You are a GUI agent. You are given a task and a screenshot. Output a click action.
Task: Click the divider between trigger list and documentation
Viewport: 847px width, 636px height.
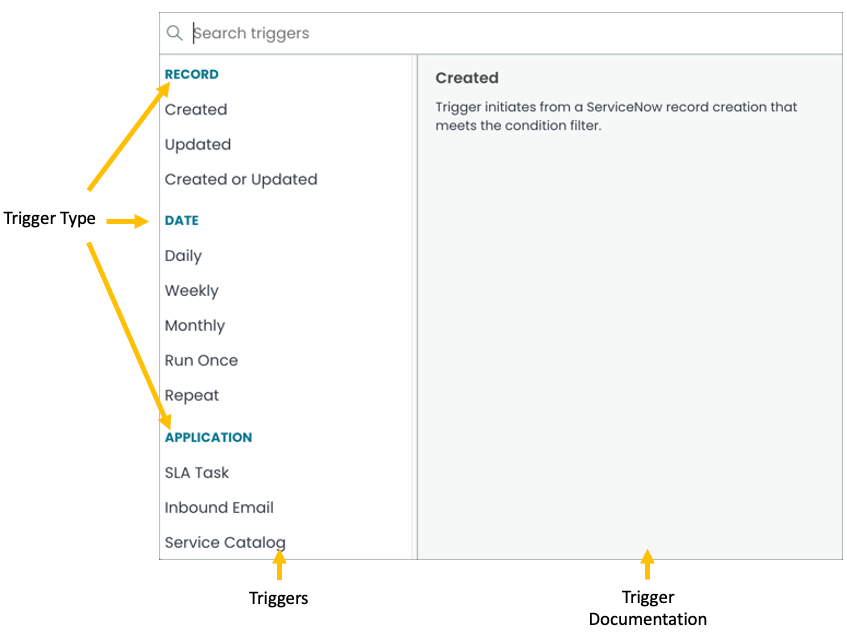point(417,300)
